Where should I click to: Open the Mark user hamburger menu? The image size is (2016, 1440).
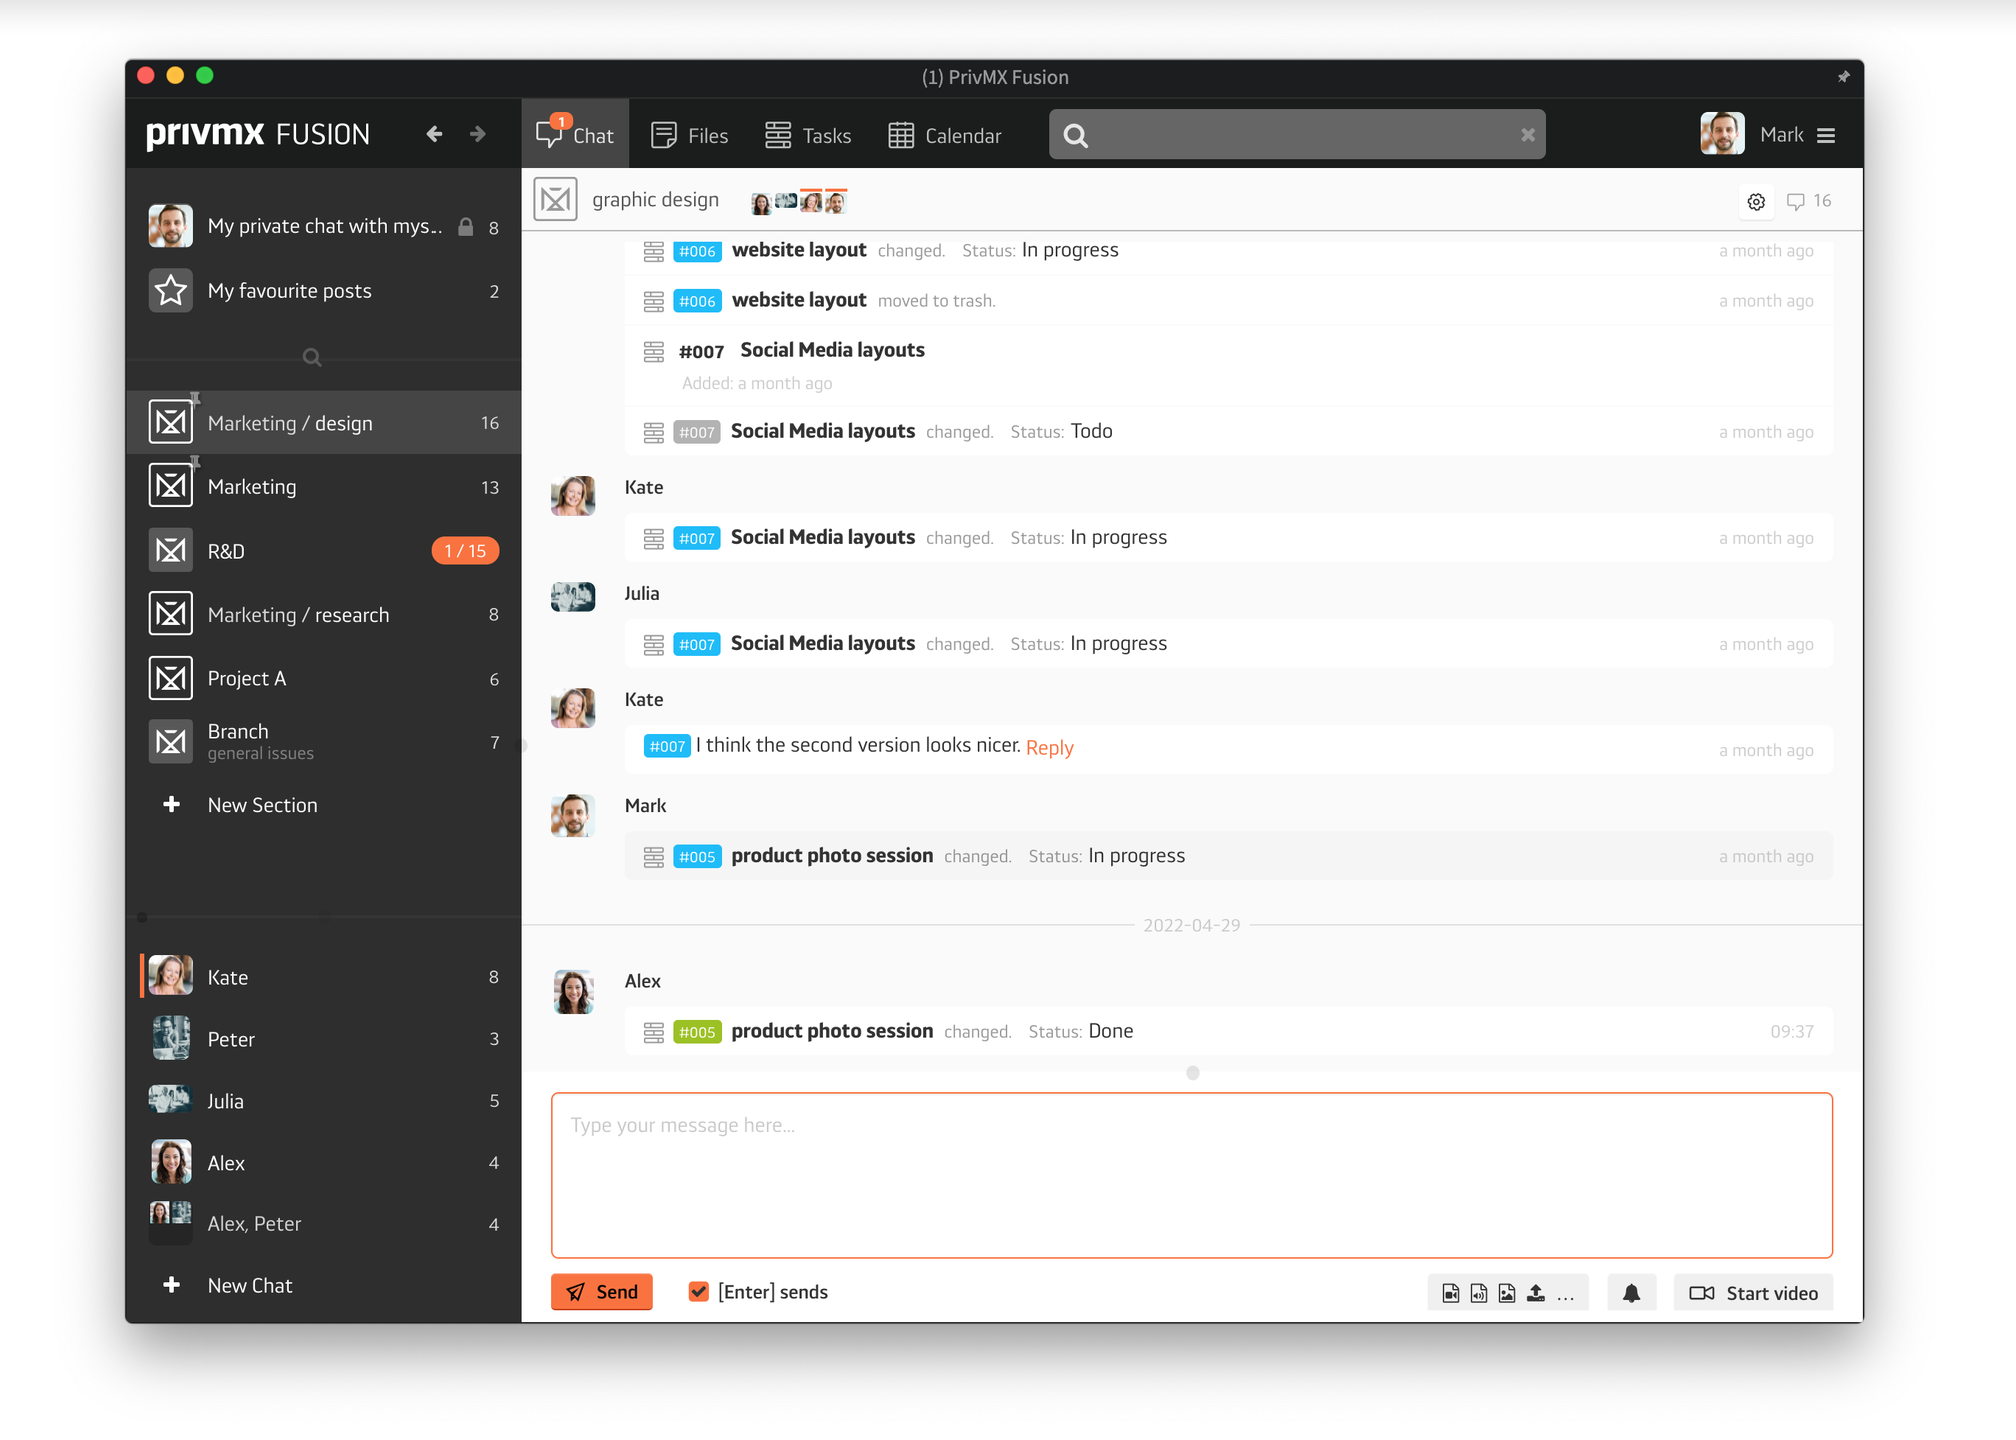1826,136
